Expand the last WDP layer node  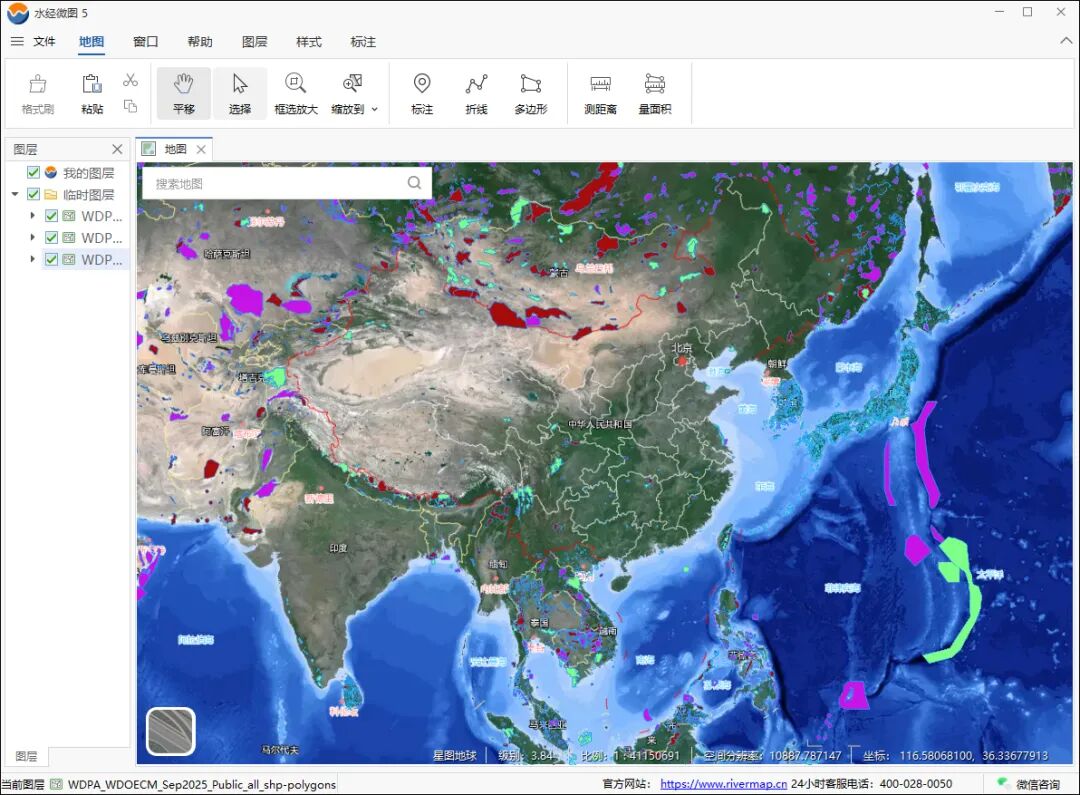(x=32, y=260)
